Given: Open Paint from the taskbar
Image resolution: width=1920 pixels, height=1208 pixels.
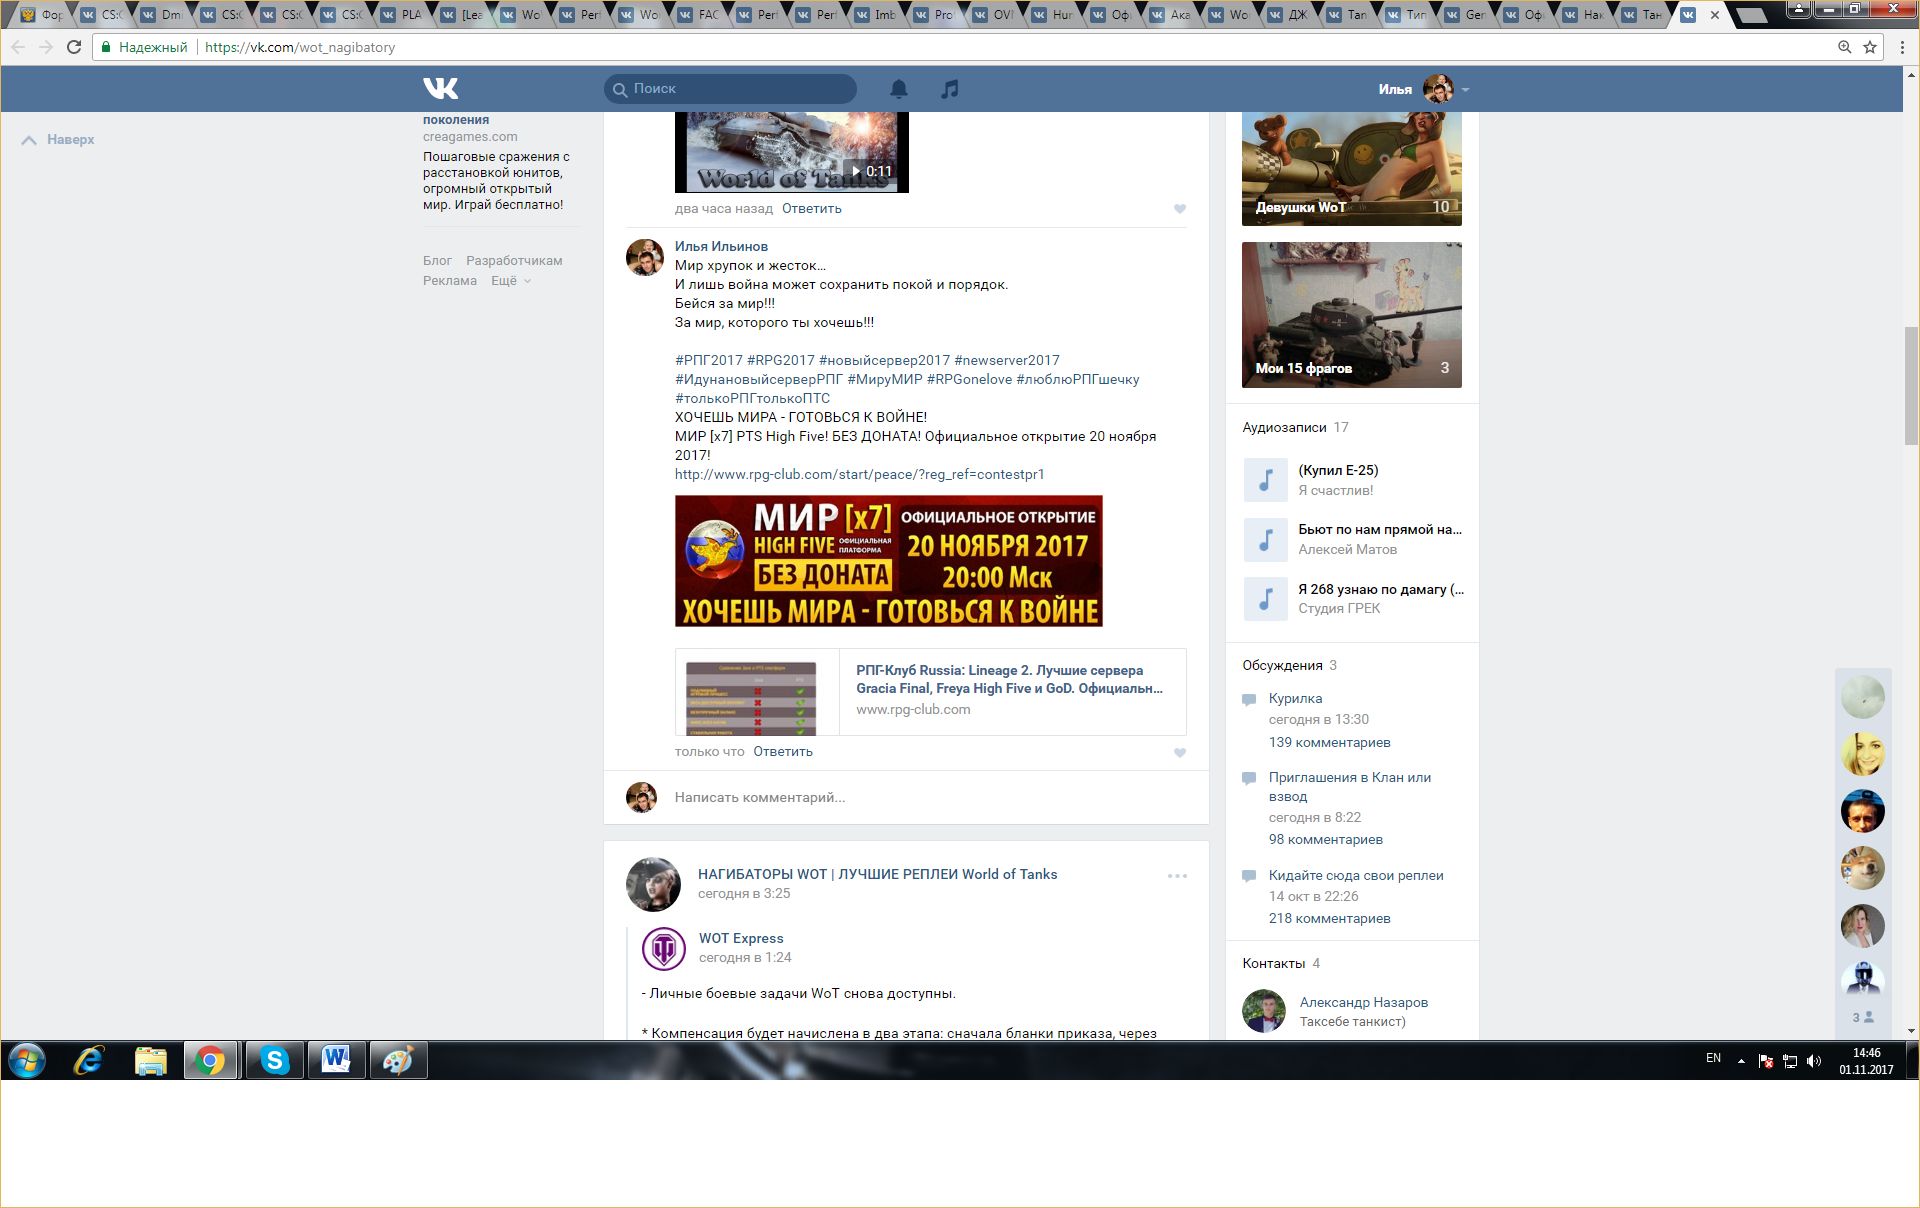Looking at the screenshot, I should pyautogui.click(x=398, y=1060).
